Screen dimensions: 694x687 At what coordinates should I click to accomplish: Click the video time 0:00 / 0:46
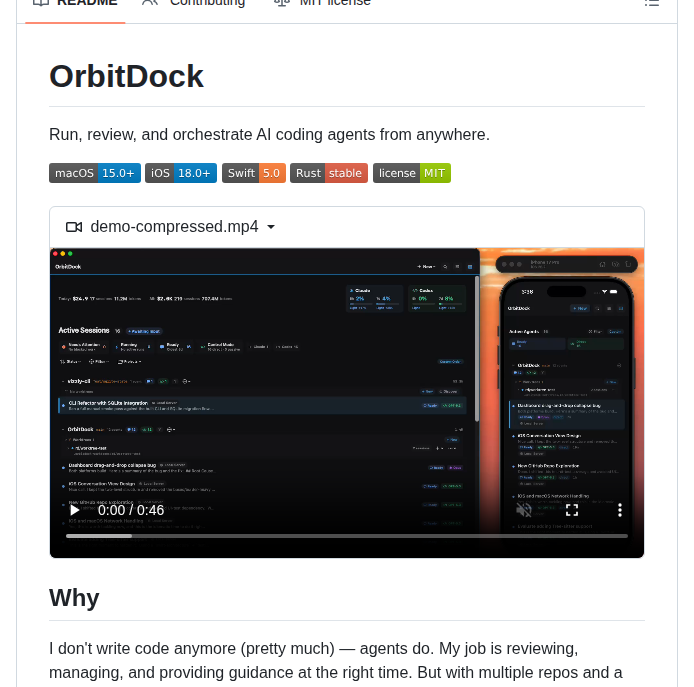coord(131,510)
